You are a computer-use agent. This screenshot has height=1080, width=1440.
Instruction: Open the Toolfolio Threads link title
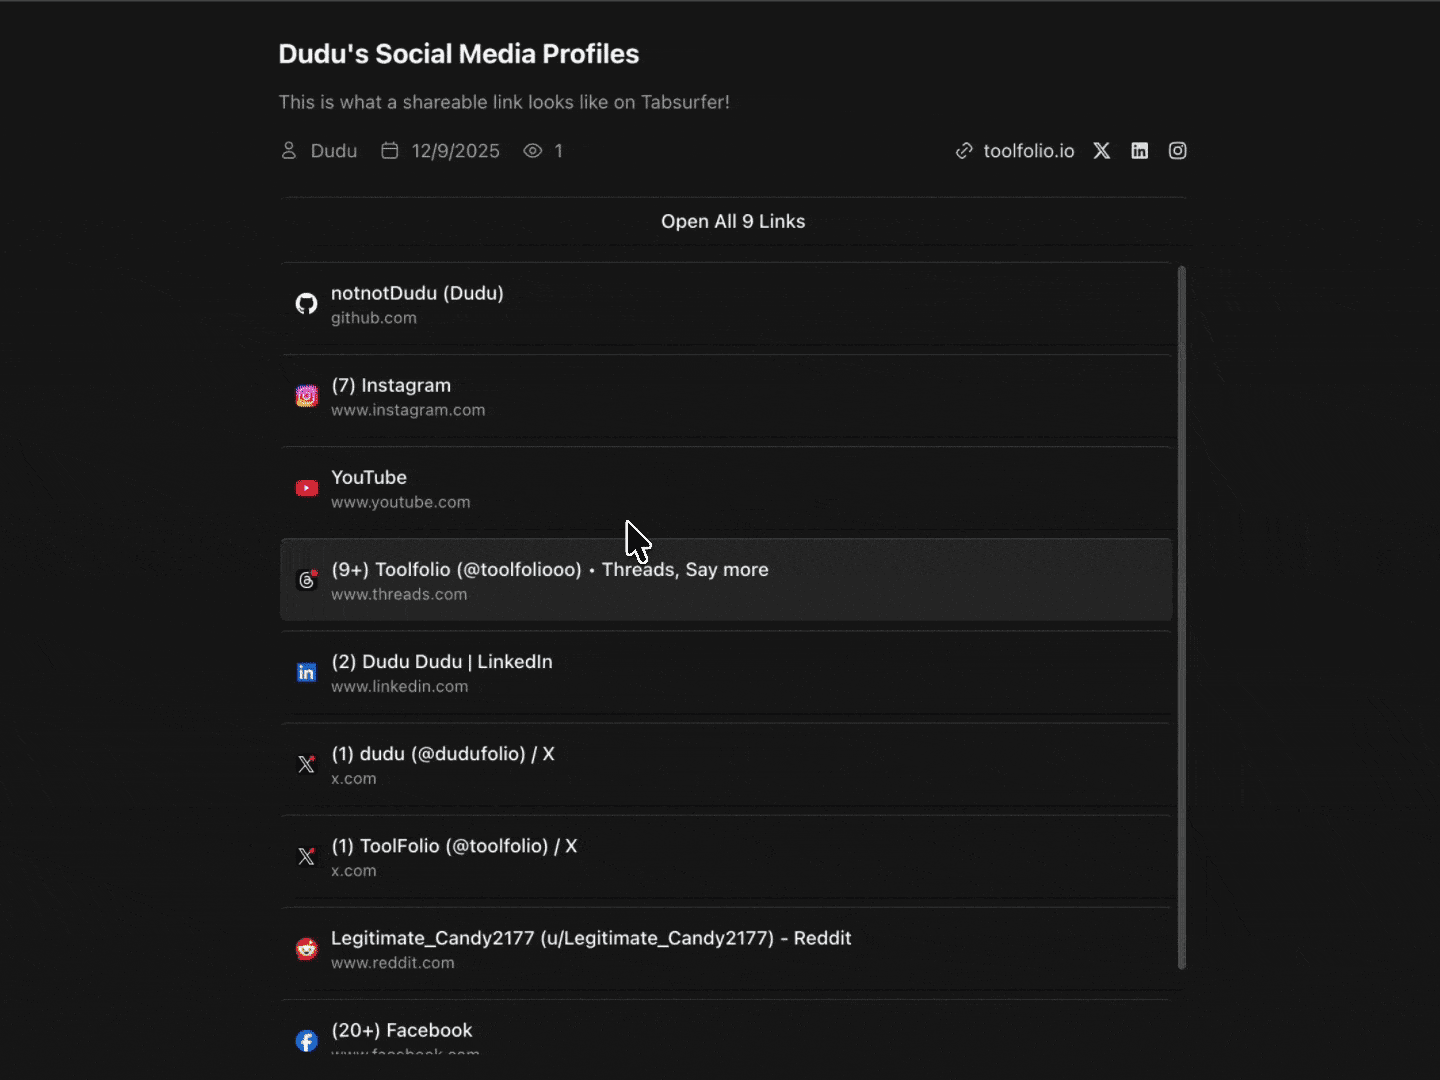click(x=550, y=570)
